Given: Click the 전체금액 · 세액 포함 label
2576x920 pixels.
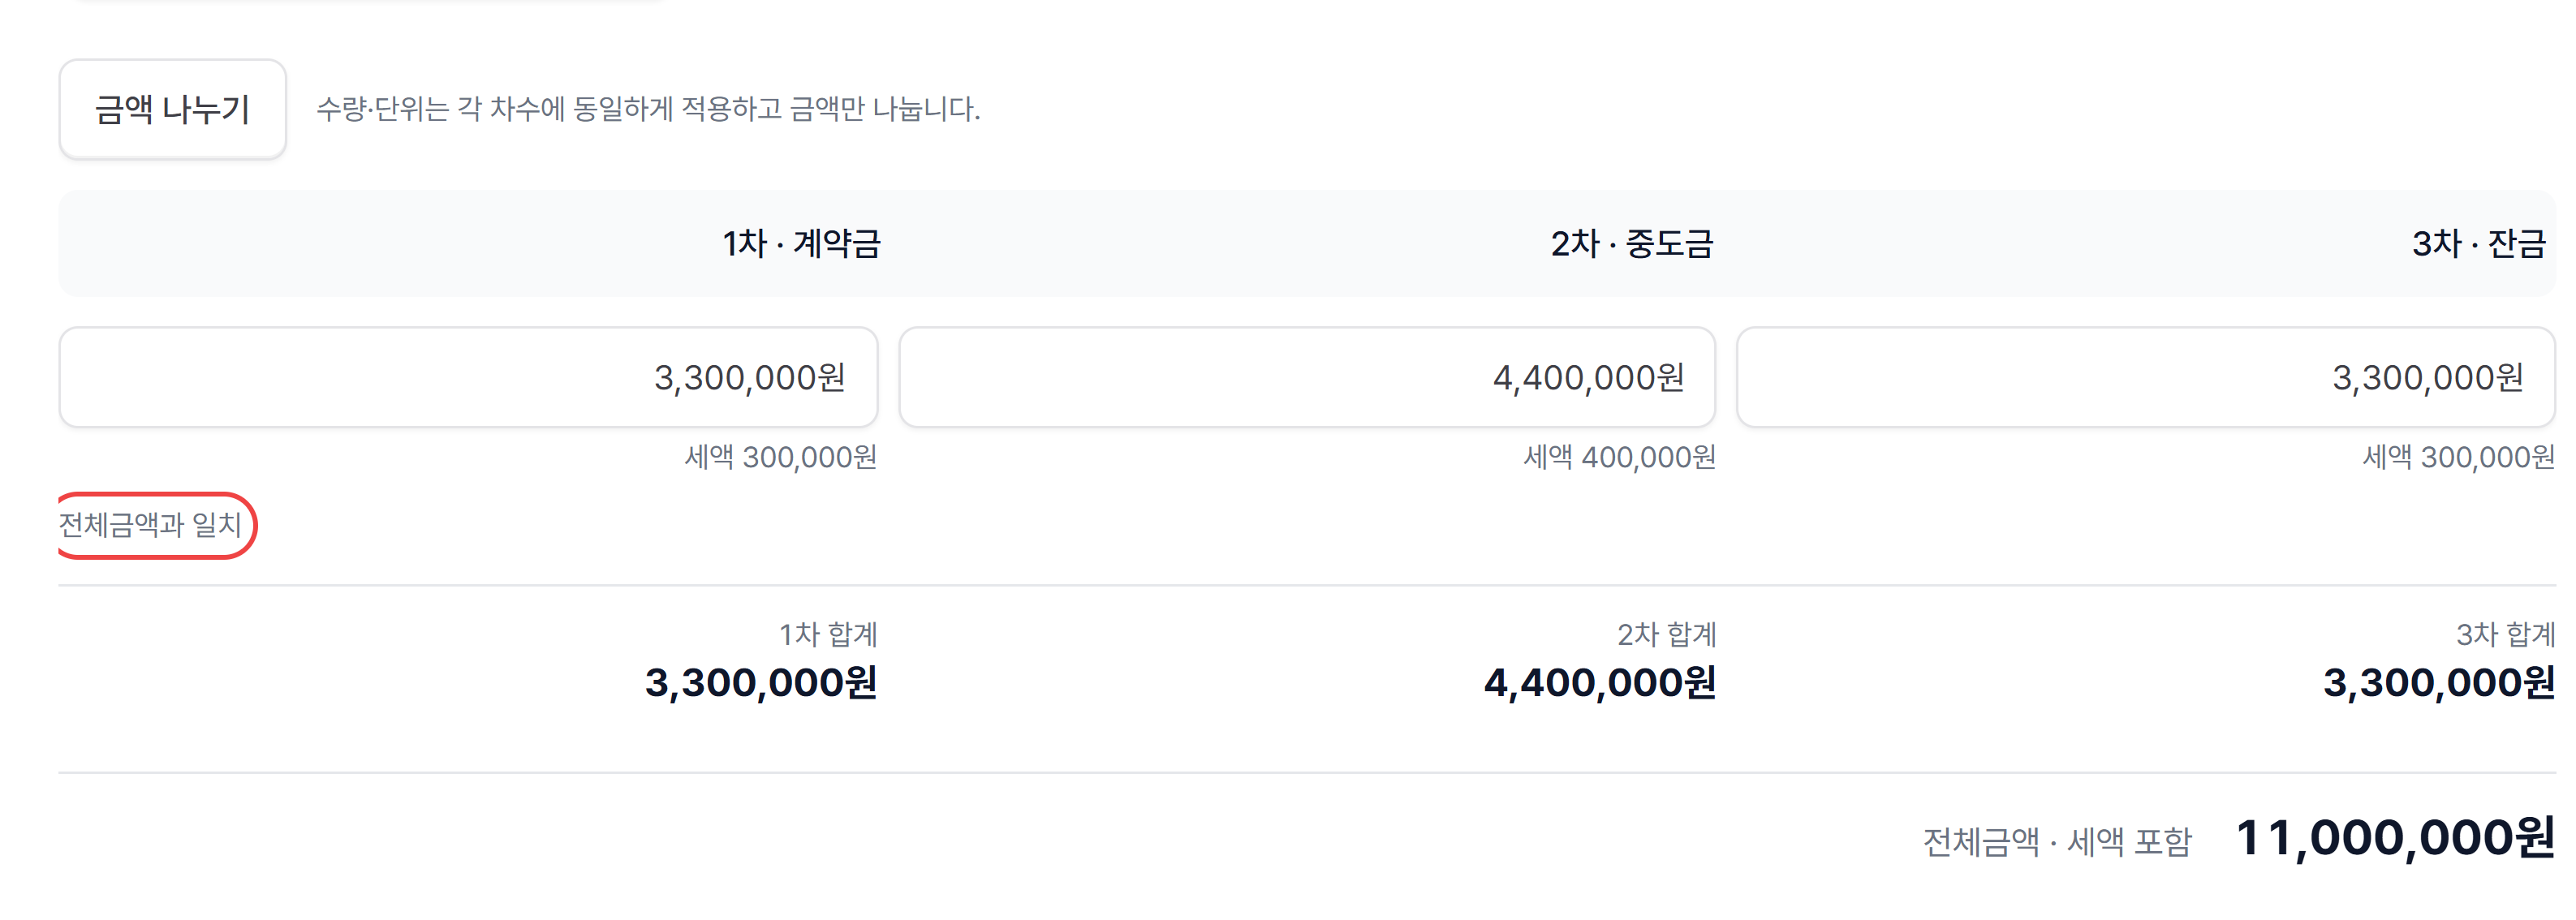Looking at the screenshot, I should [x=2057, y=842].
